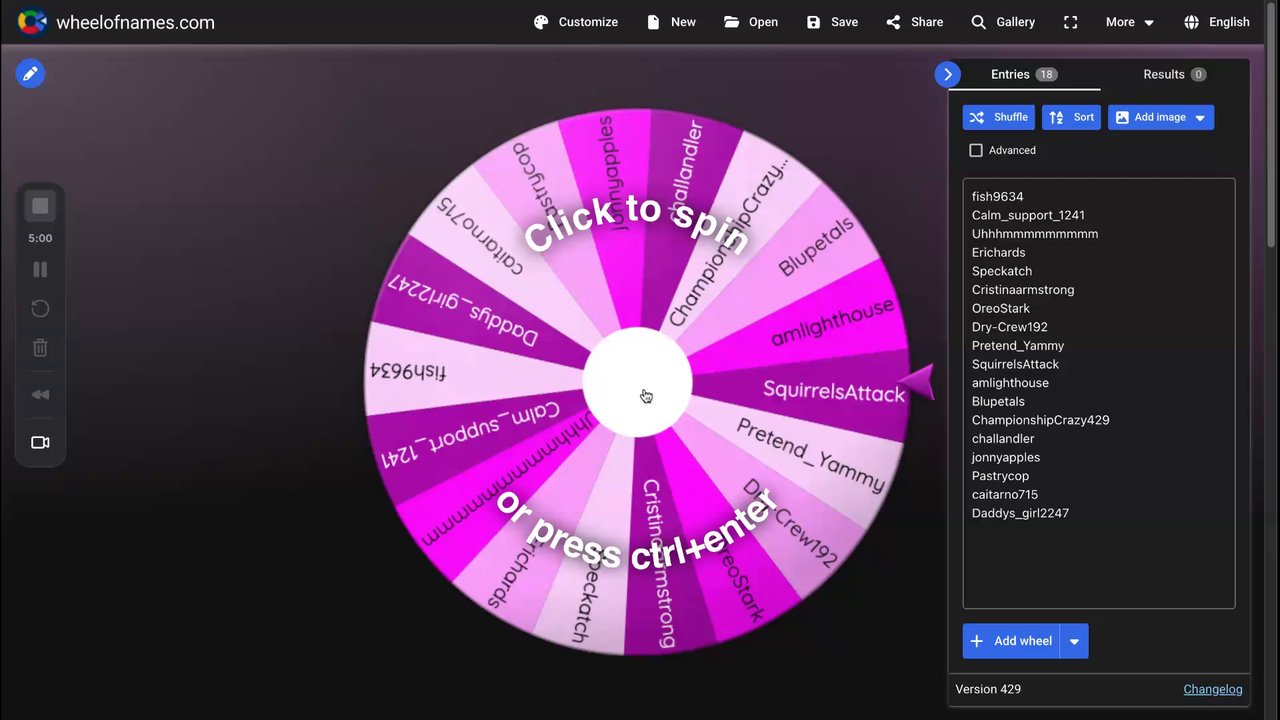The height and width of the screenshot is (720, 1280).
Task: Click the blue pencil edit icon
Action: 30,73
